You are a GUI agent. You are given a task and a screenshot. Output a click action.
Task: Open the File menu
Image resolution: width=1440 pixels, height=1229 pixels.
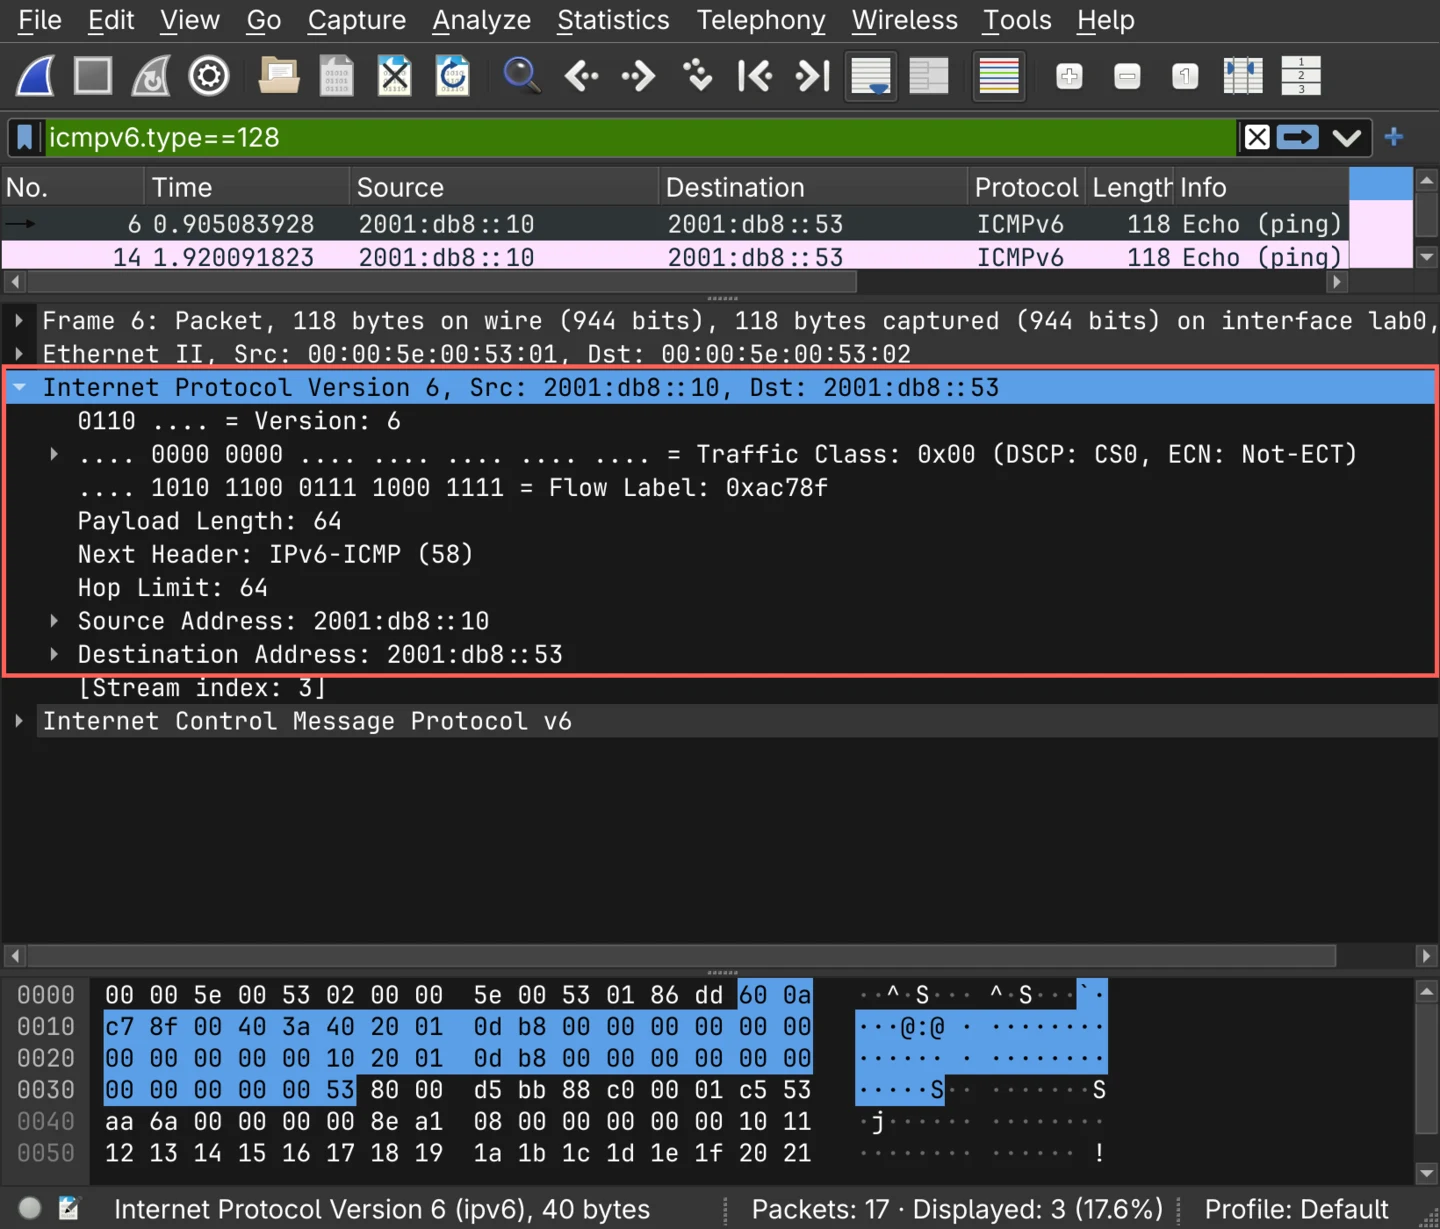pos(40,20)
